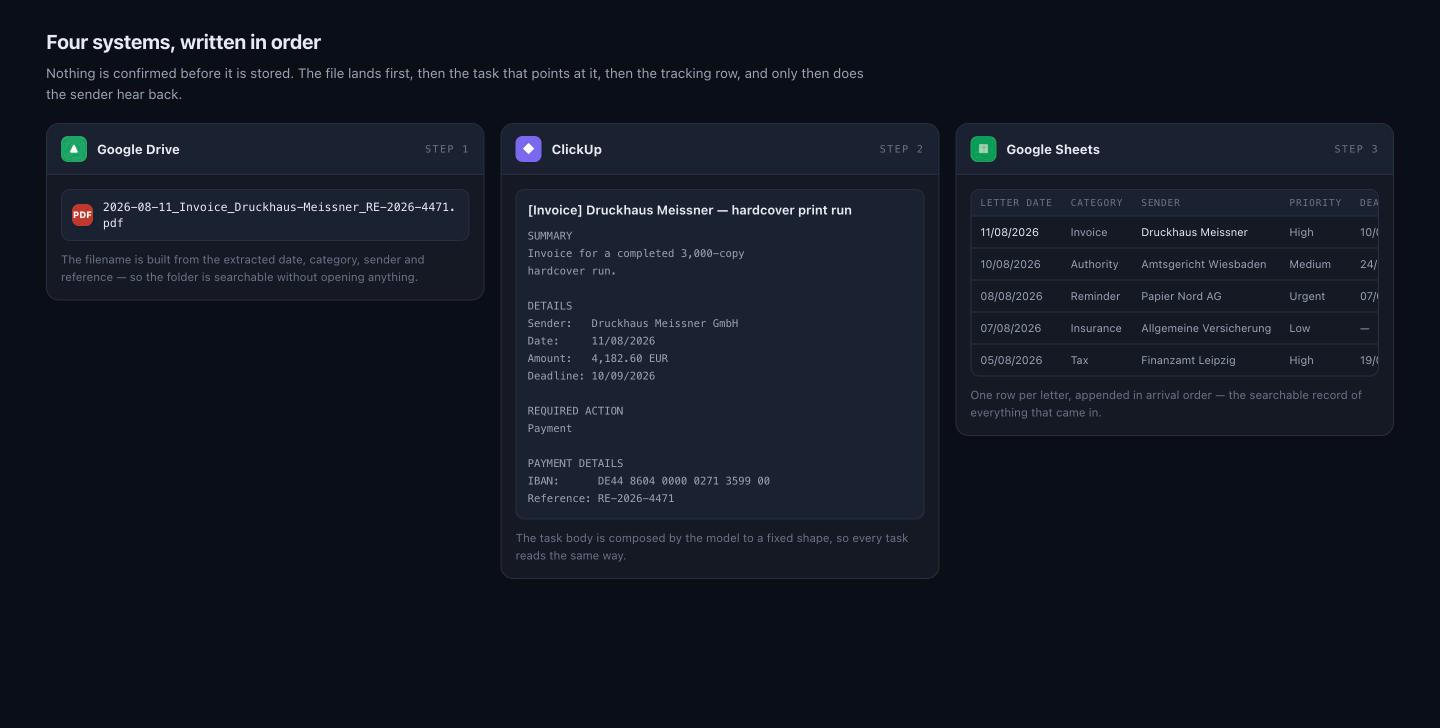The width and height of the screenshot is (1440, 728).
Task: Click the REQUIRED ACTION label
Action: (575, 411)
